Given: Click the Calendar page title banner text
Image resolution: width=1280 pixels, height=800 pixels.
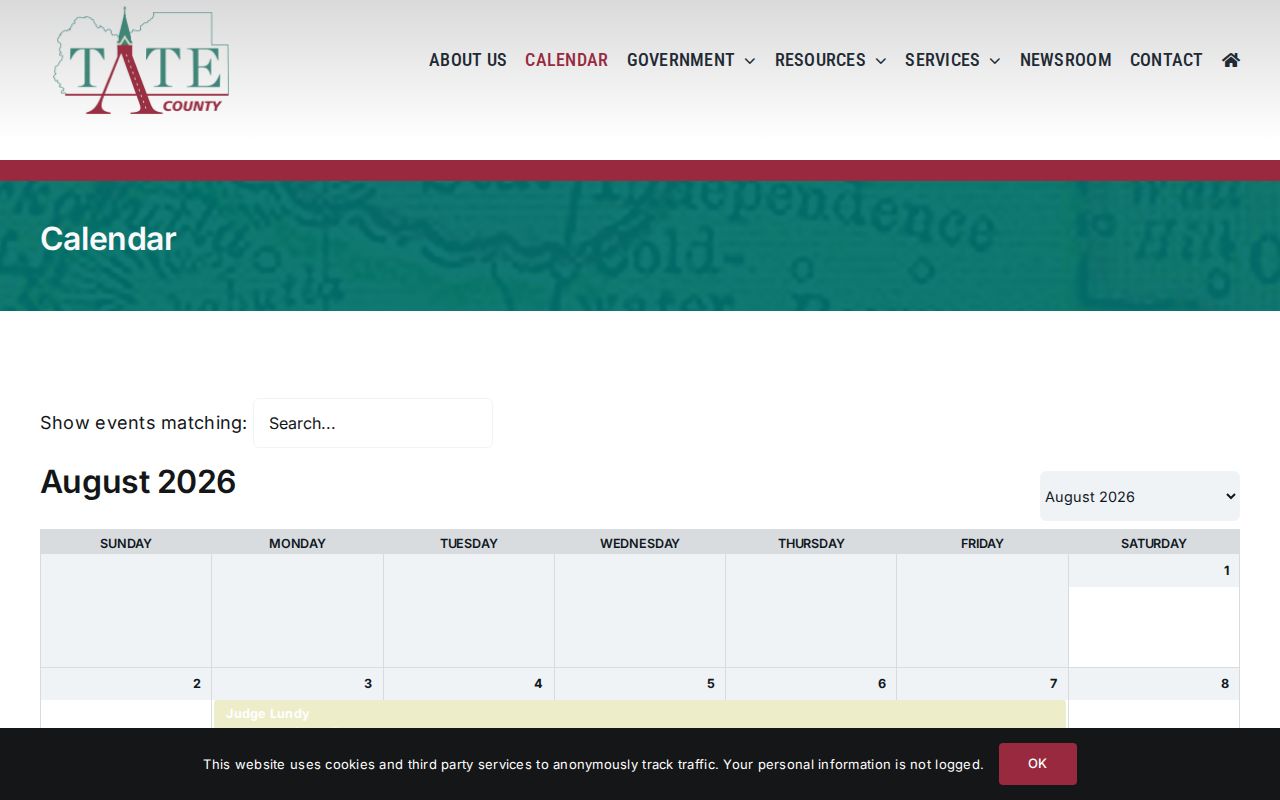Looking at the screenshot, I should click(108, 239).
